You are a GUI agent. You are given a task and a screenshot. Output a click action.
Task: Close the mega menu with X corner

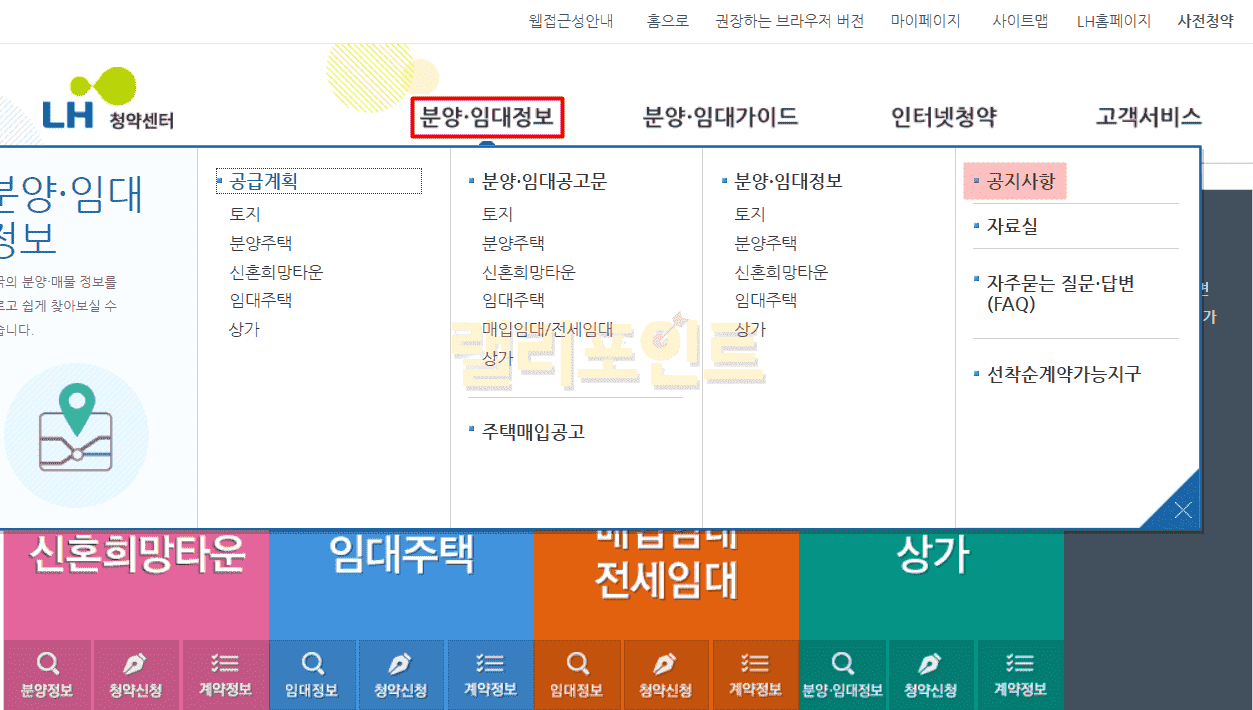1182,511
